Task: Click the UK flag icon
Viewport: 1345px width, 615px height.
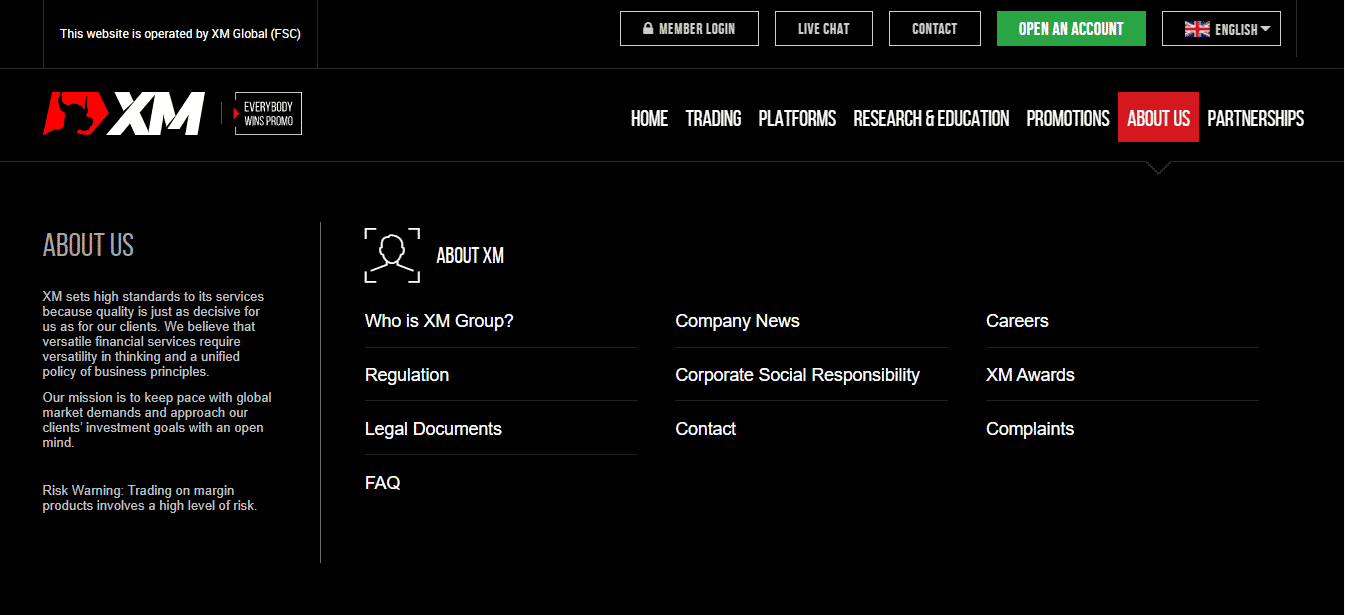Action: (x=1197, y=29)
